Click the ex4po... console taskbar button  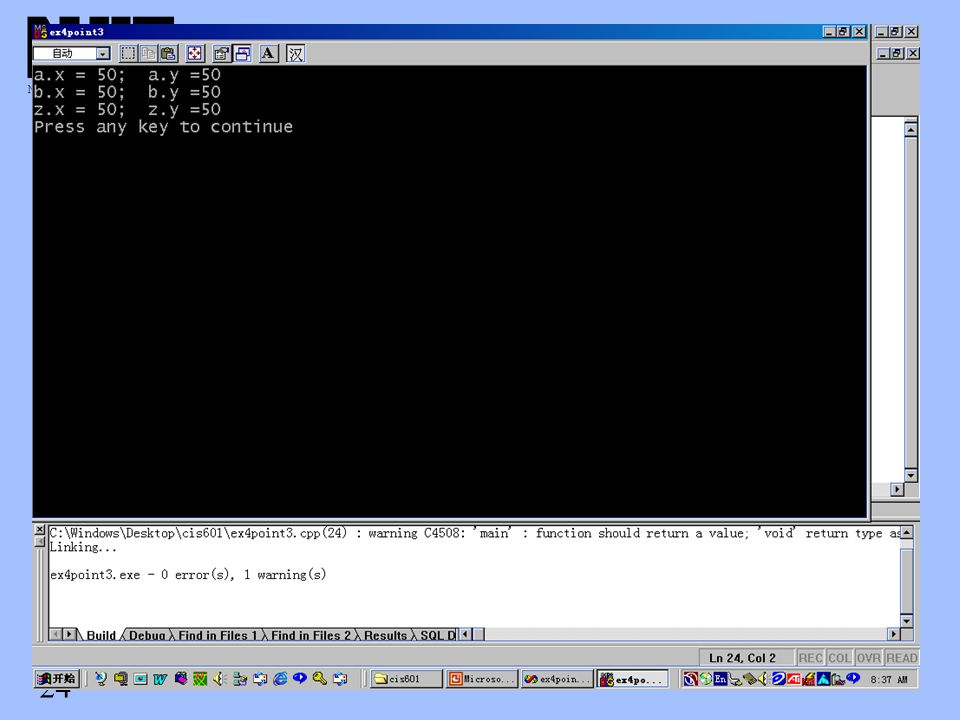(x=633, y=678)
